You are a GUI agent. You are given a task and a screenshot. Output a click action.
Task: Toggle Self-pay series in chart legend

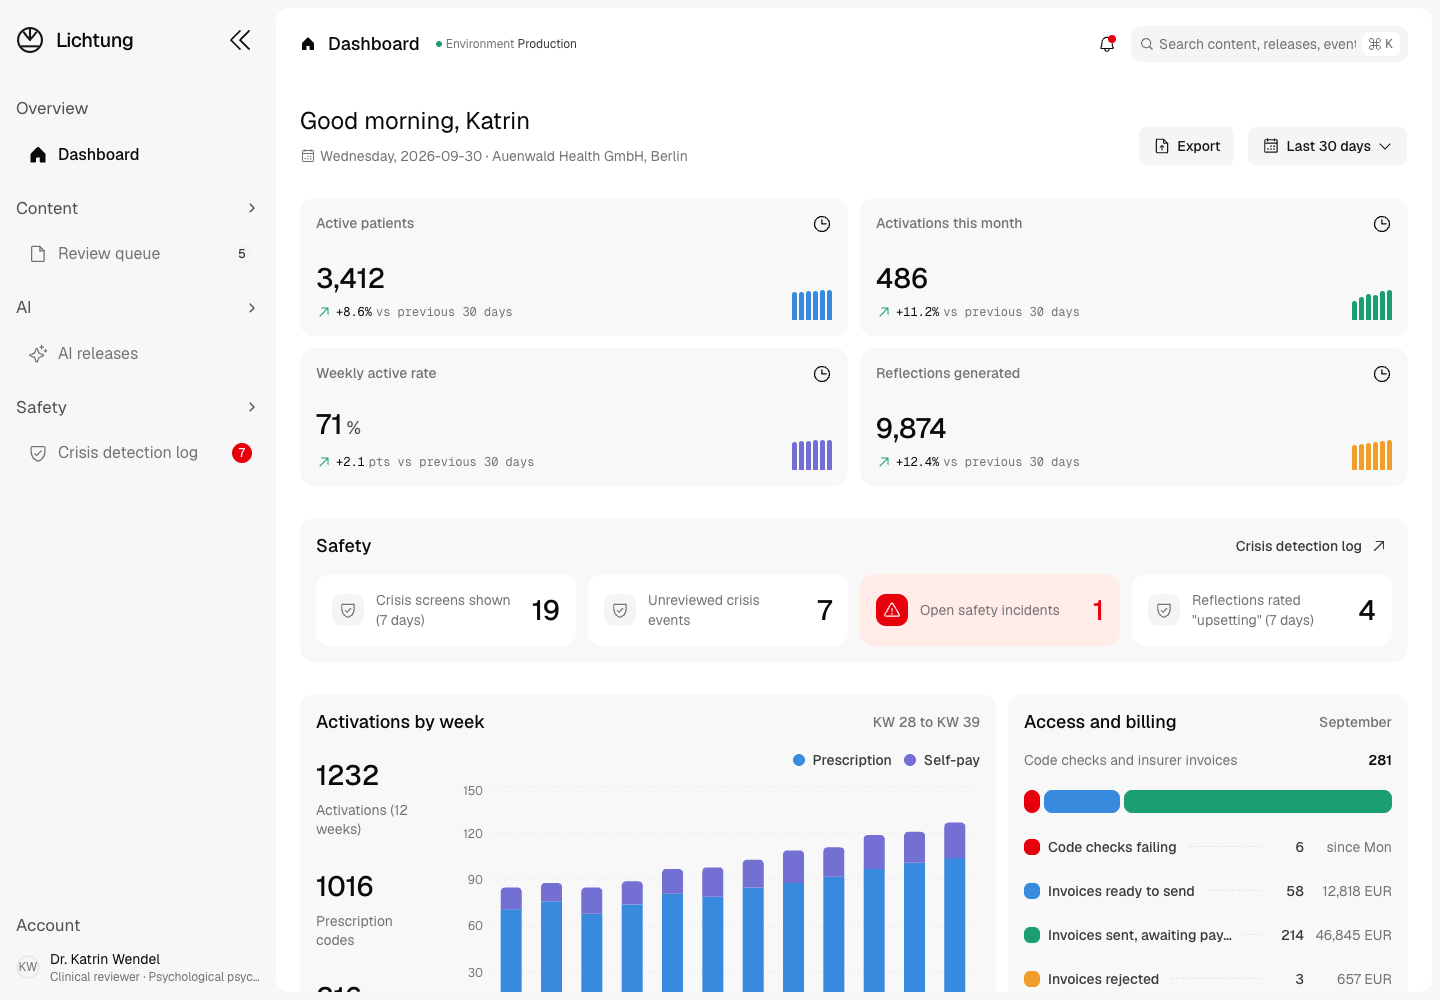(x=942, y=760)
